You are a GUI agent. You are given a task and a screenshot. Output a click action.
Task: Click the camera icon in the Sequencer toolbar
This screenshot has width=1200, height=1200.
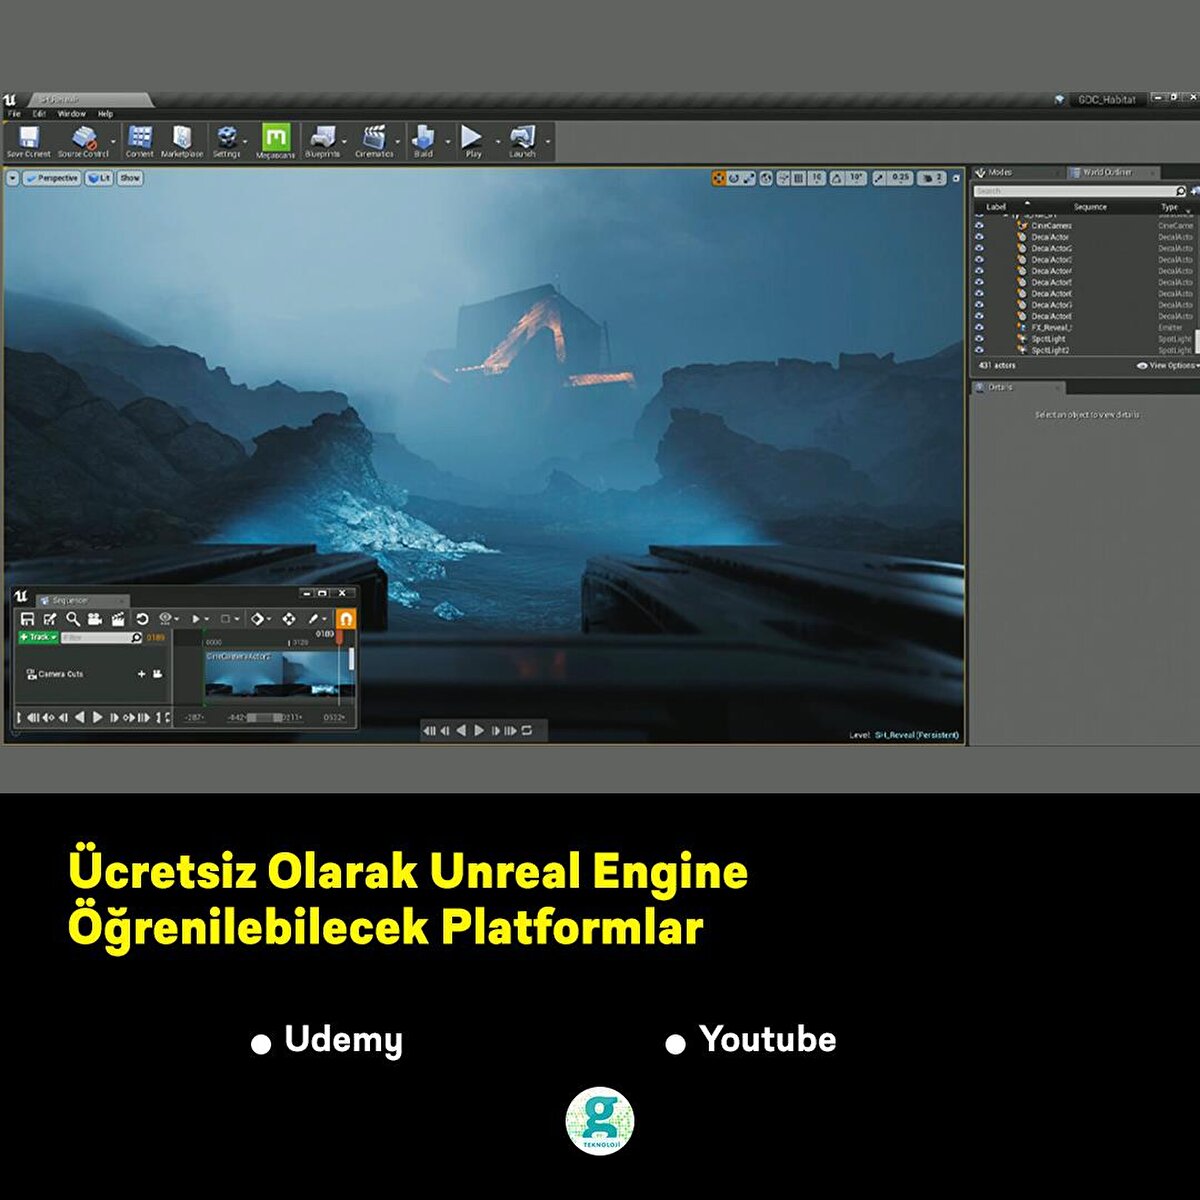tap(93, 617)
